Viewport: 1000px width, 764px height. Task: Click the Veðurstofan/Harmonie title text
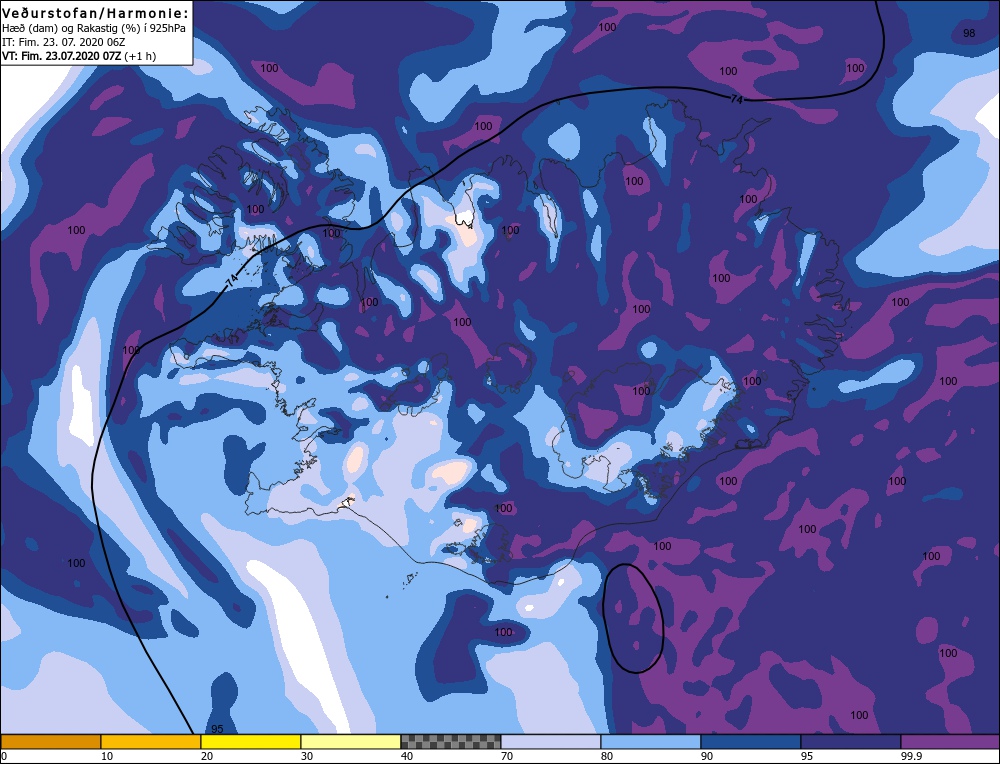click(96, 13)
